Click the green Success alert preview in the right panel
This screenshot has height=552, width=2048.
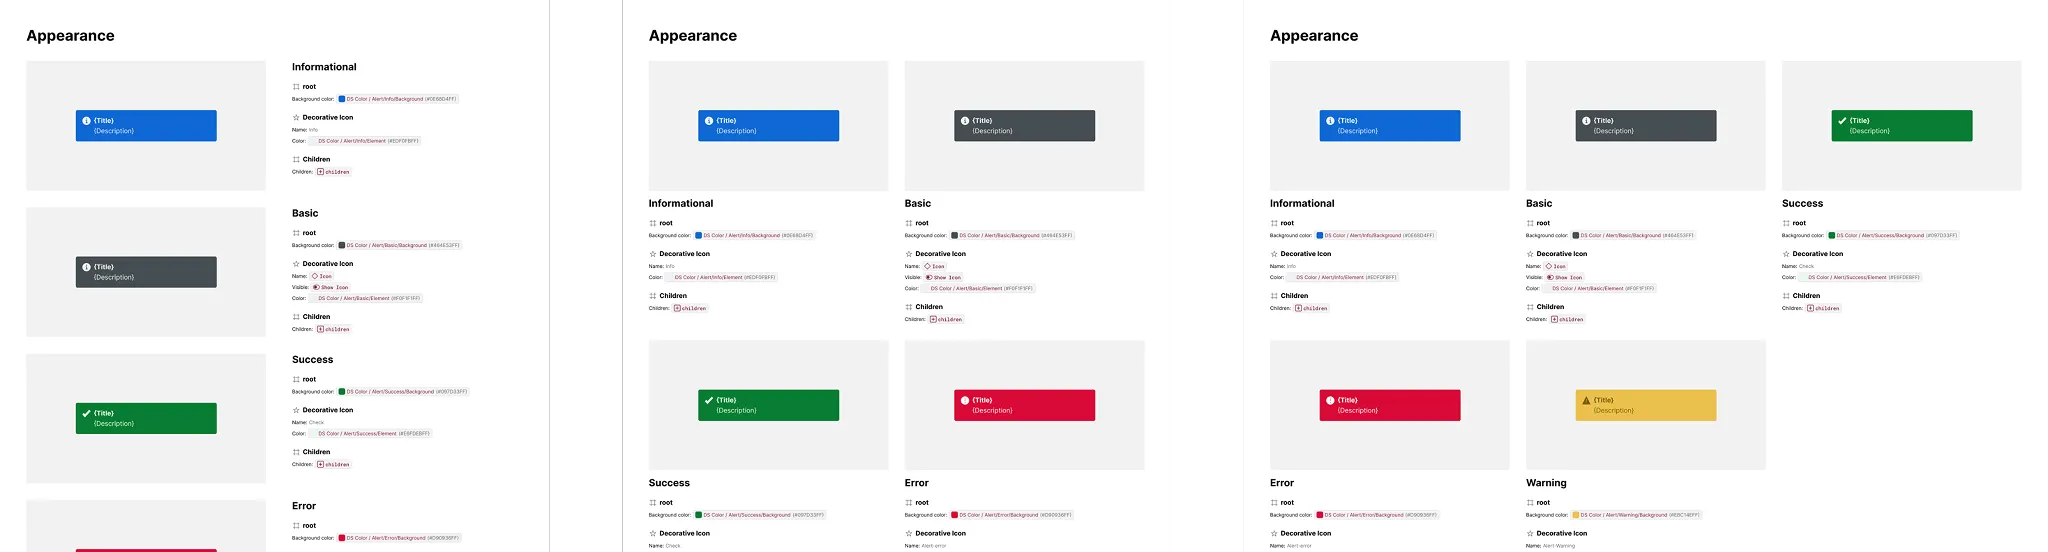coord(1902,126)
